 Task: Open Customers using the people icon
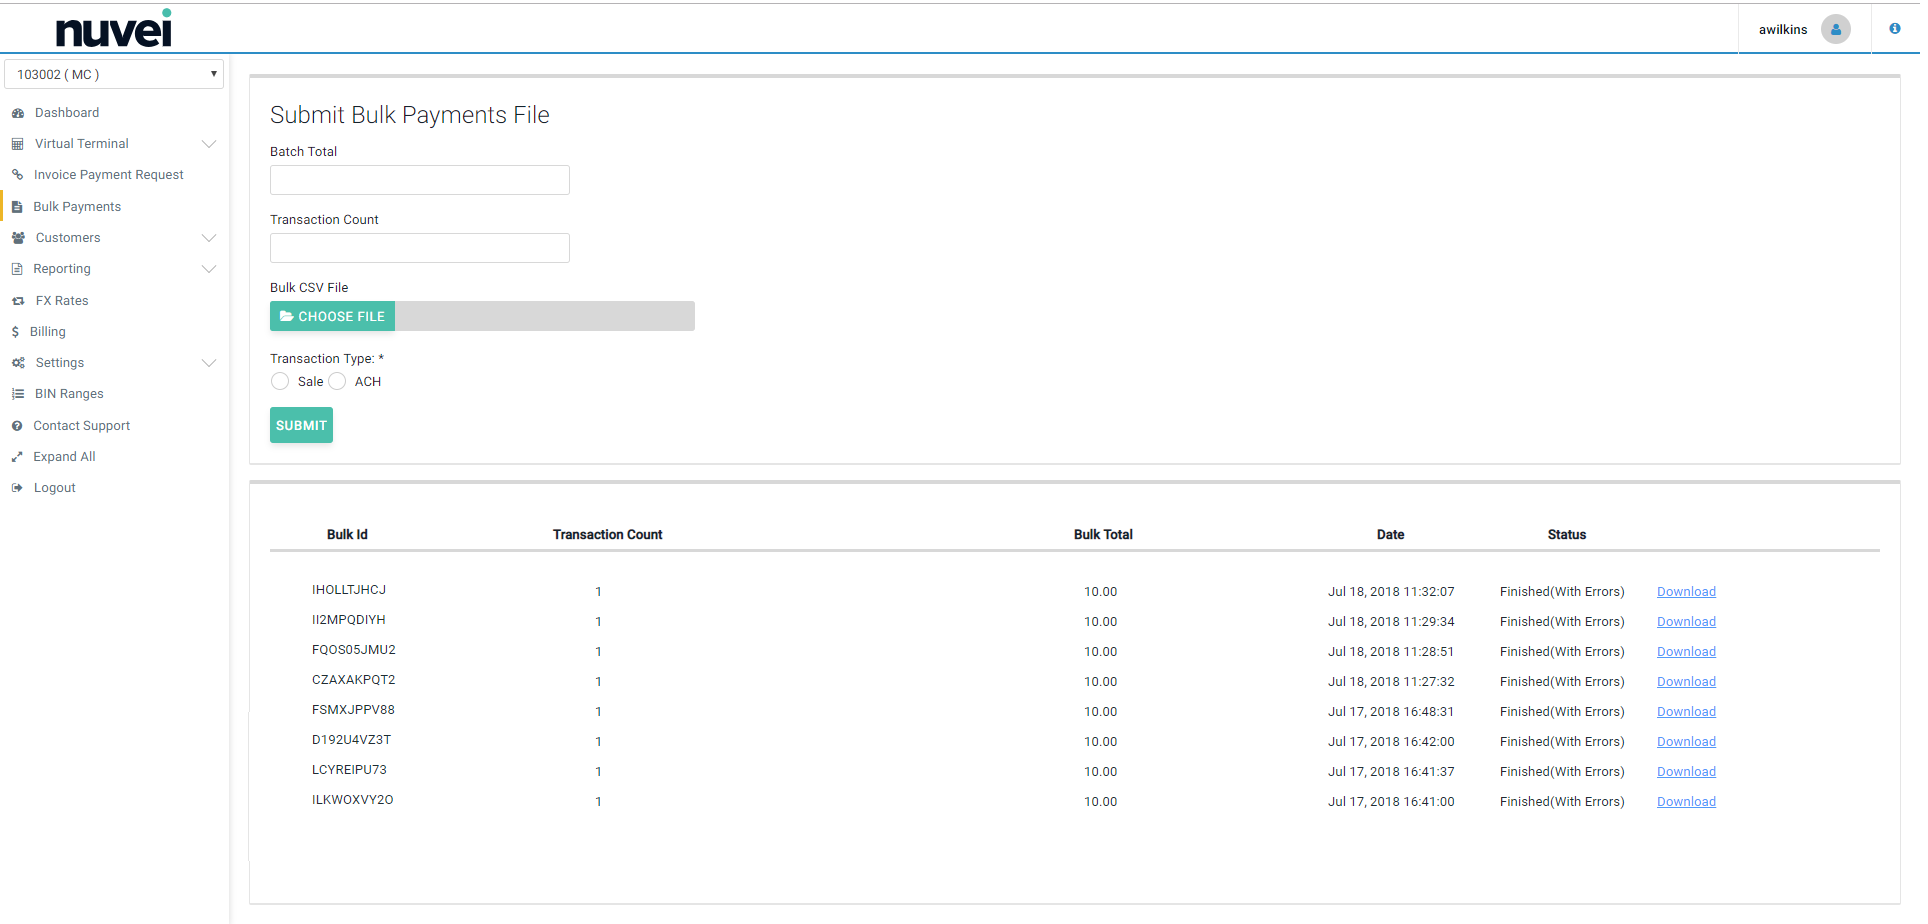[17, 237]
